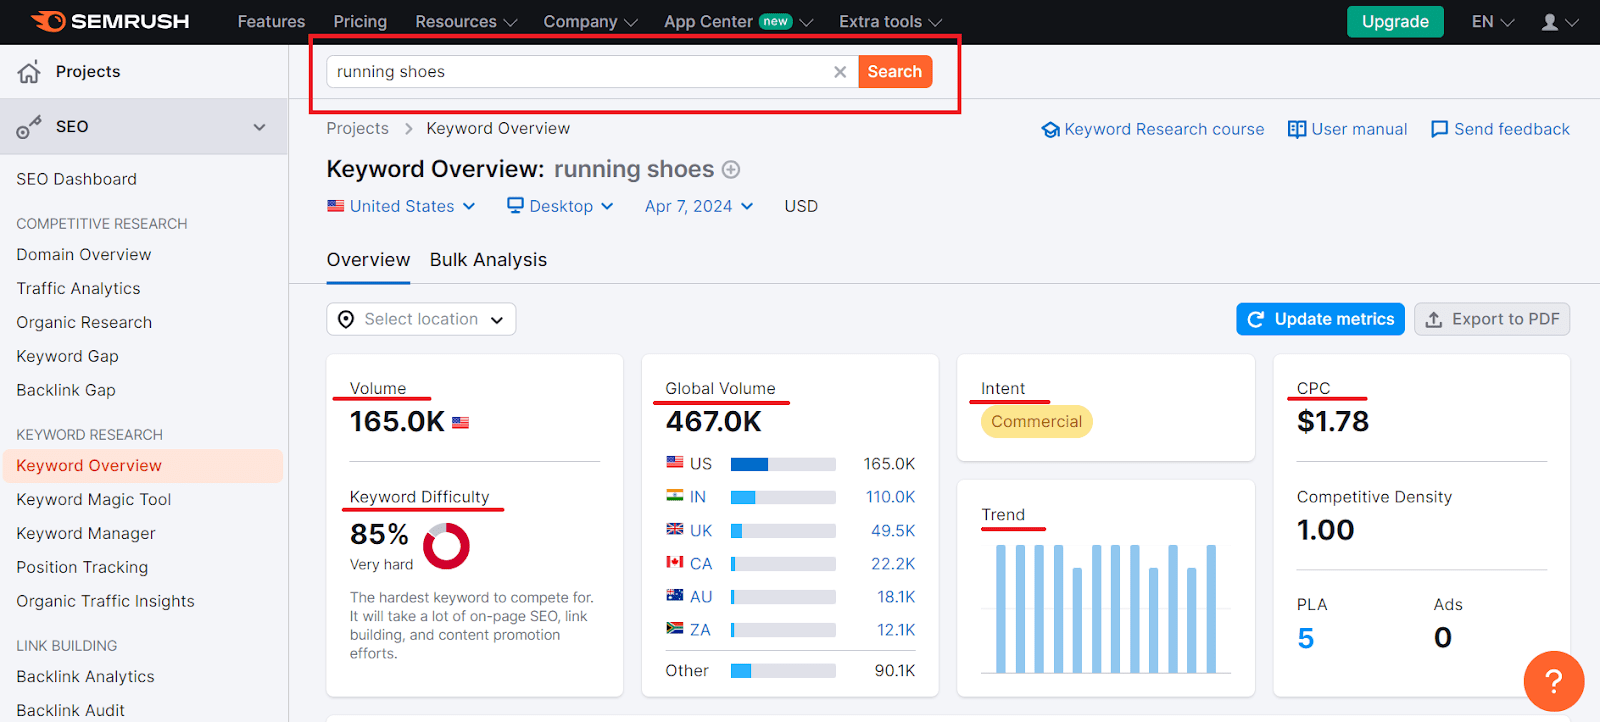Click the User manual book icon
The height and width of the screenshot is (722, 1600).
click(1297, 129)
